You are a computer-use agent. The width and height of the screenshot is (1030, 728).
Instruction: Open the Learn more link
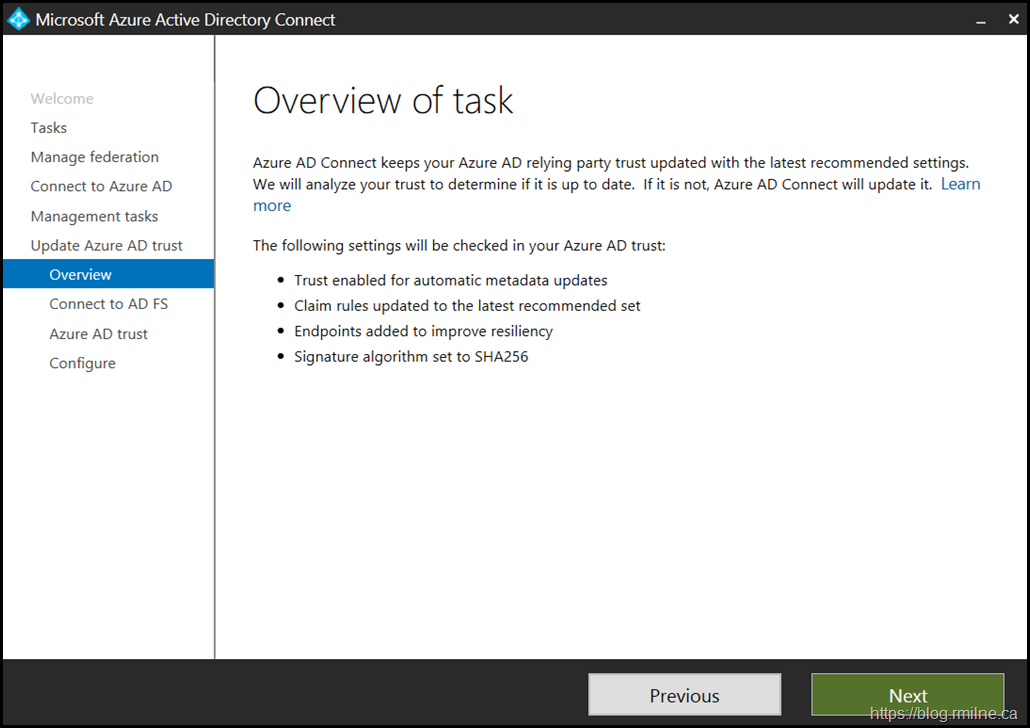(960, 184)
